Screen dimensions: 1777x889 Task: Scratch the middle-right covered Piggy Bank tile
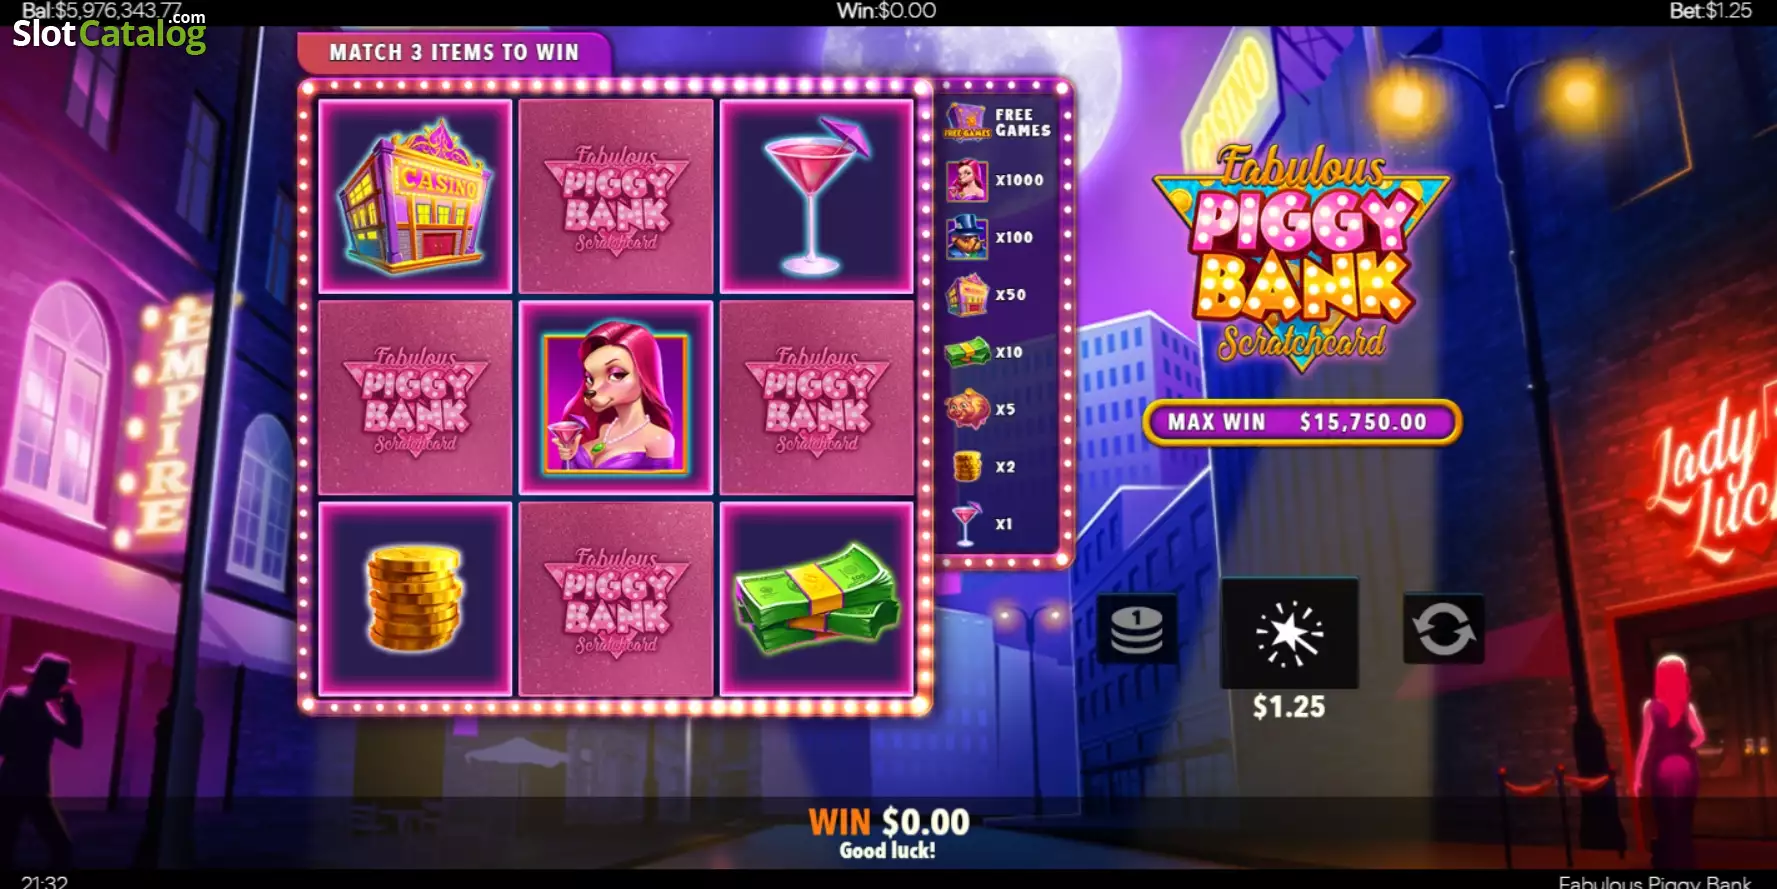pos(817,397)
